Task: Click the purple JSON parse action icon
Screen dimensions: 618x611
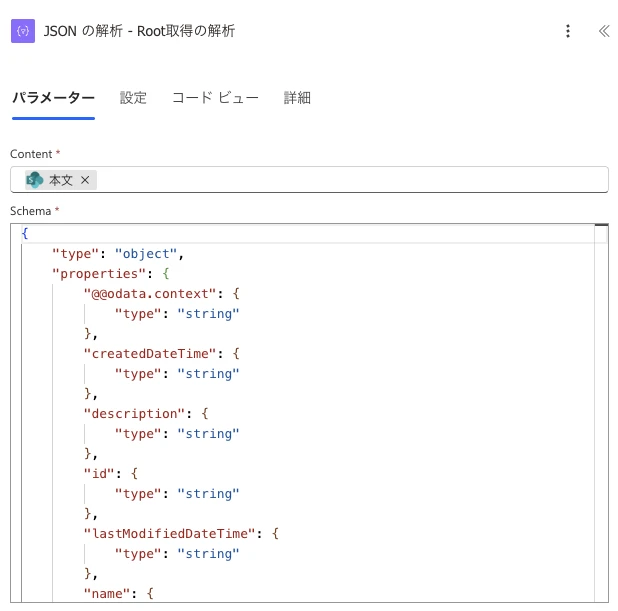Action: 23,31
